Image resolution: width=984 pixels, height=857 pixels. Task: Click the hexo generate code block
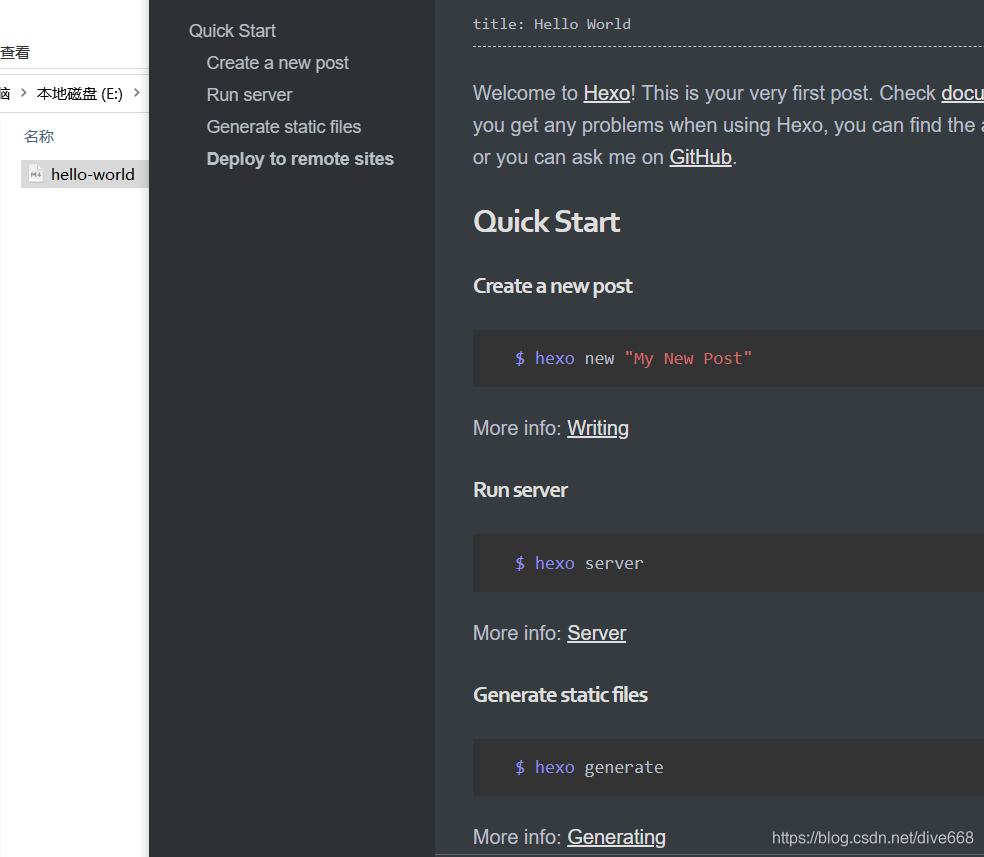(728, 767)
